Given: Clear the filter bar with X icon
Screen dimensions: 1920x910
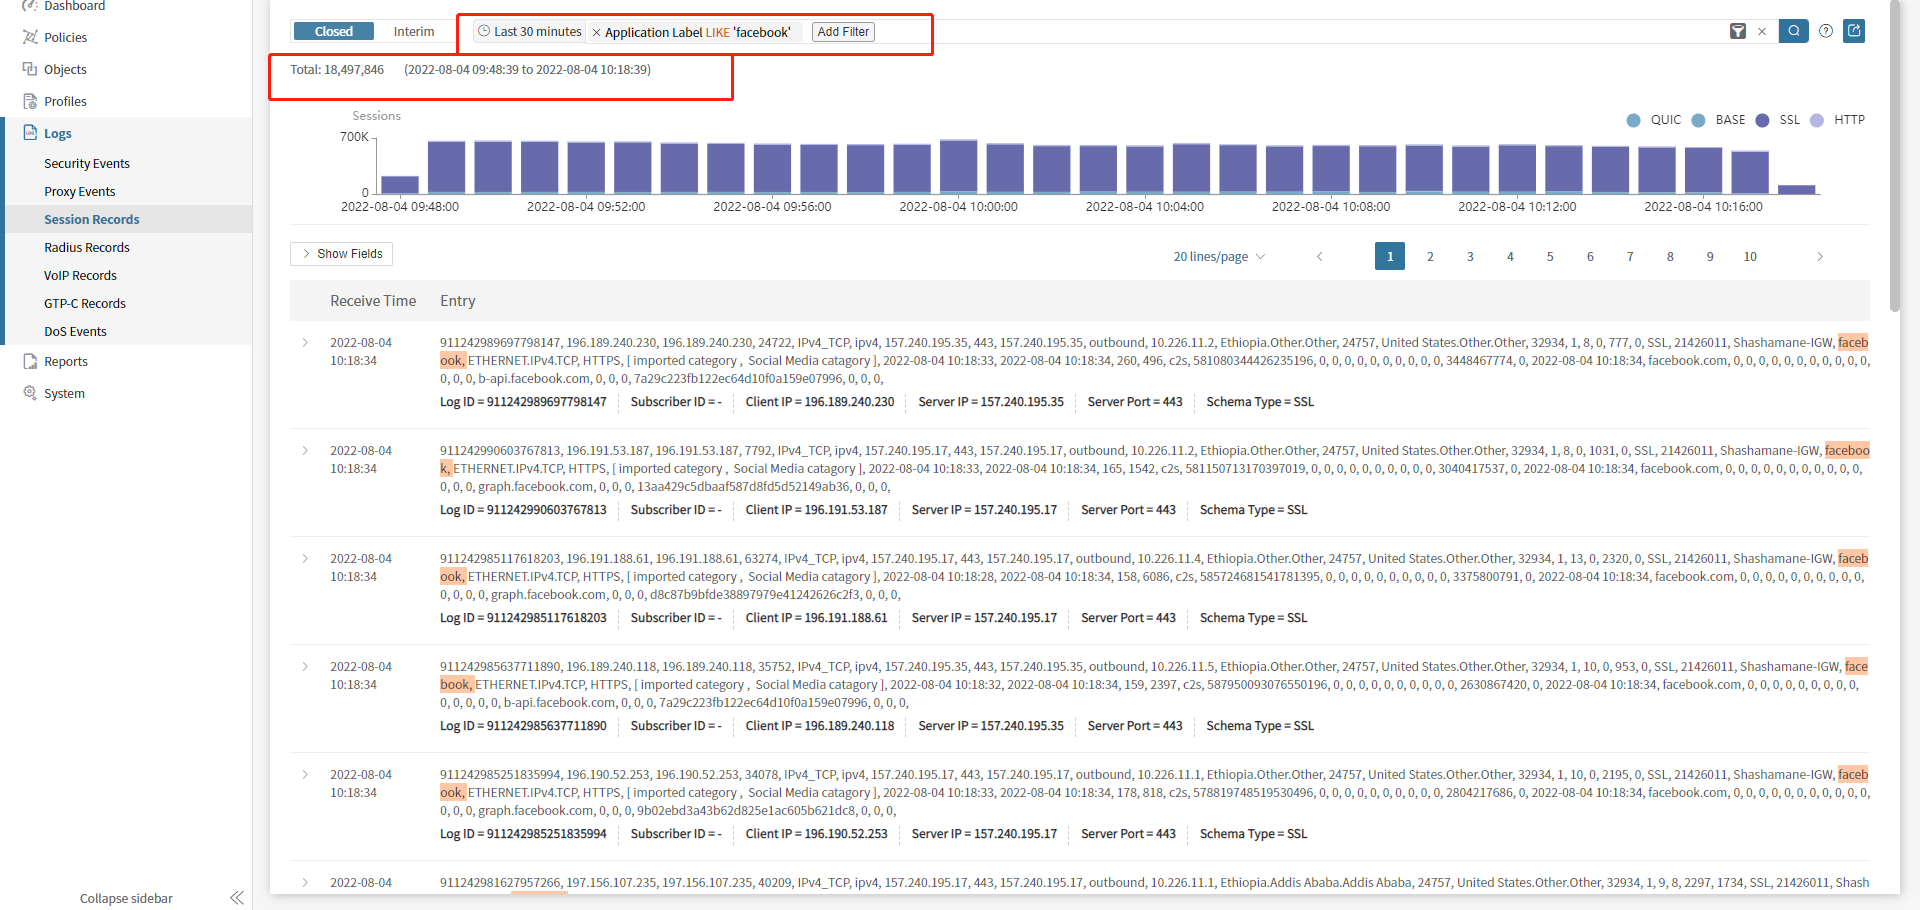Looking at the screenshot, I should coord(1762,32).
